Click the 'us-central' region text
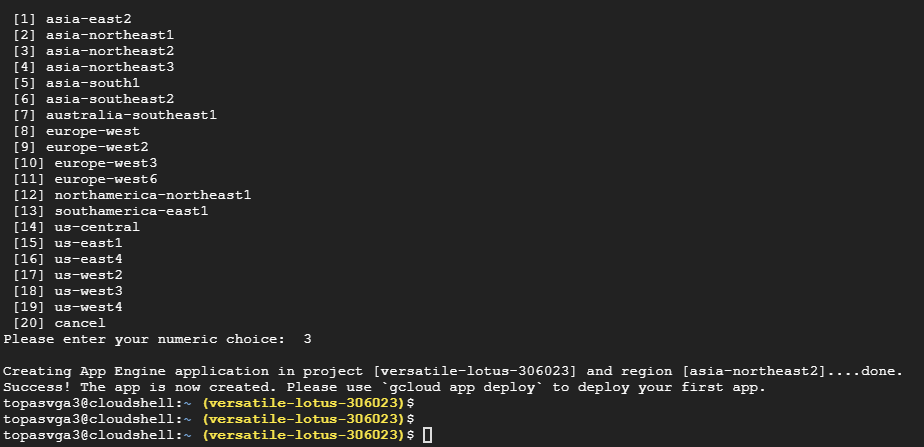 click(x=97, y=227)
